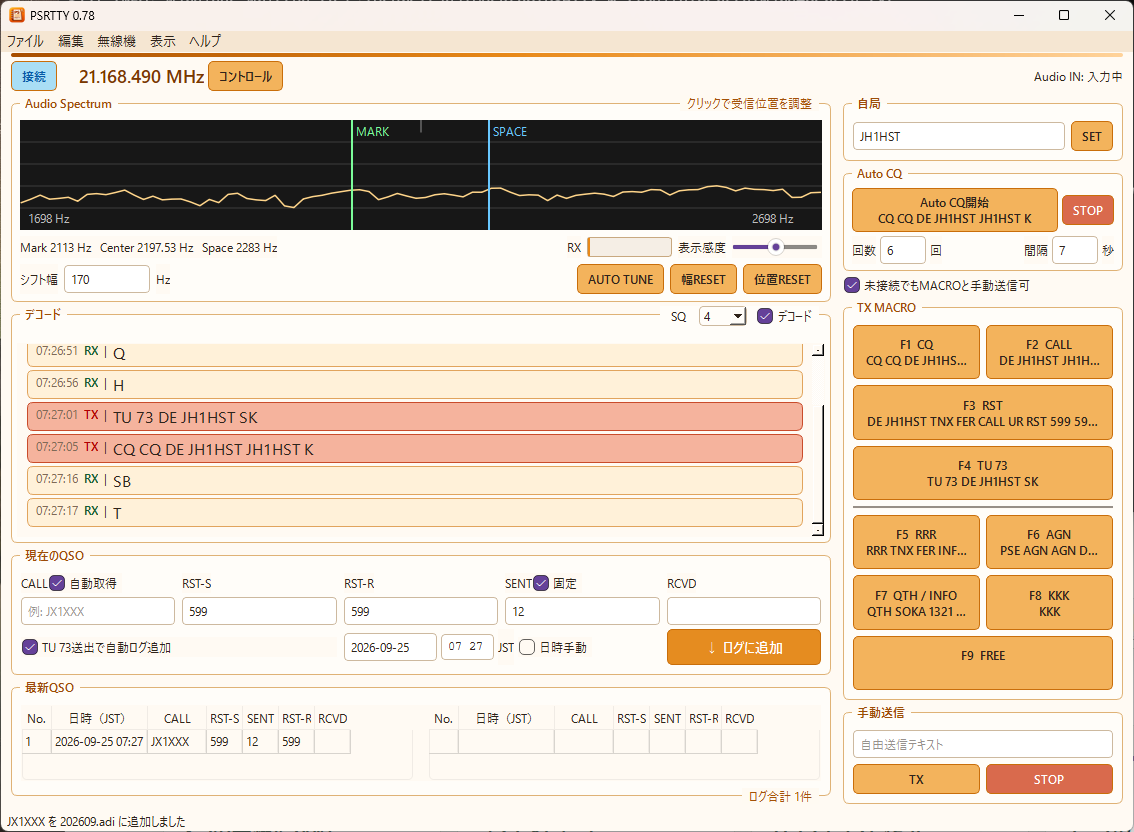Image resolution: width=1134 pixels, height=832 pixels.
Task: Select the 07:27:05 CQ CQ TX row
Action: (x=415, y=449)
